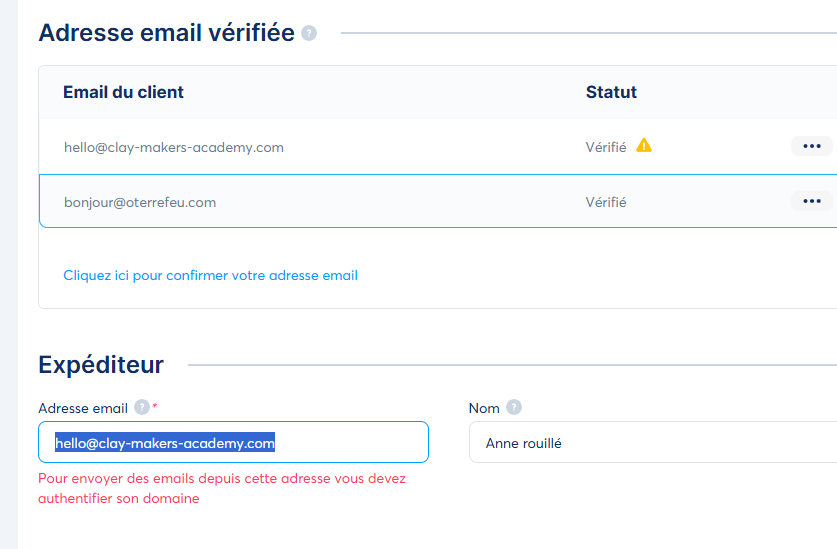Click the Nom field label
837x549 pixels.
coord(484,409)
